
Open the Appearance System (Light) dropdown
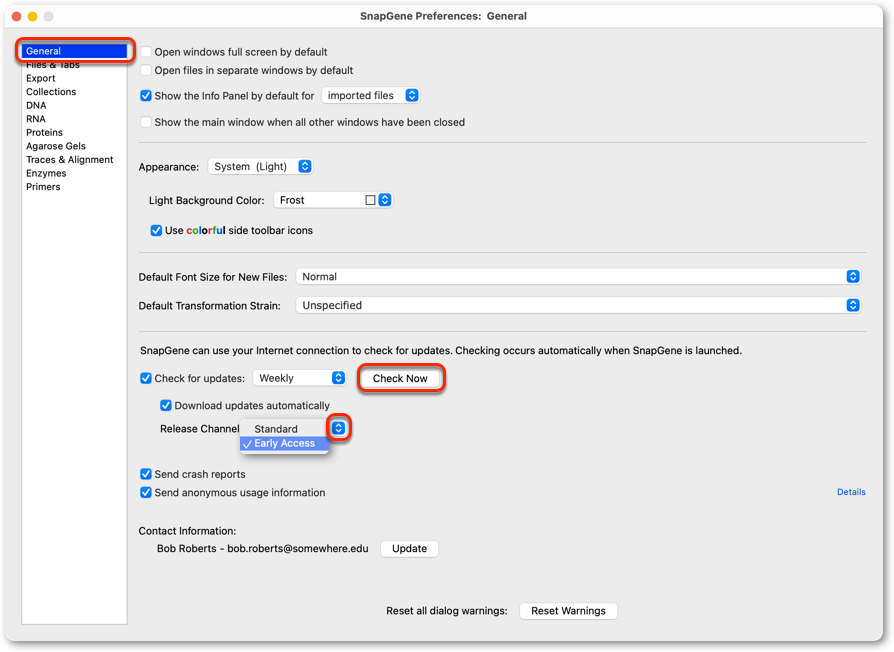click(x=260, y=166)
